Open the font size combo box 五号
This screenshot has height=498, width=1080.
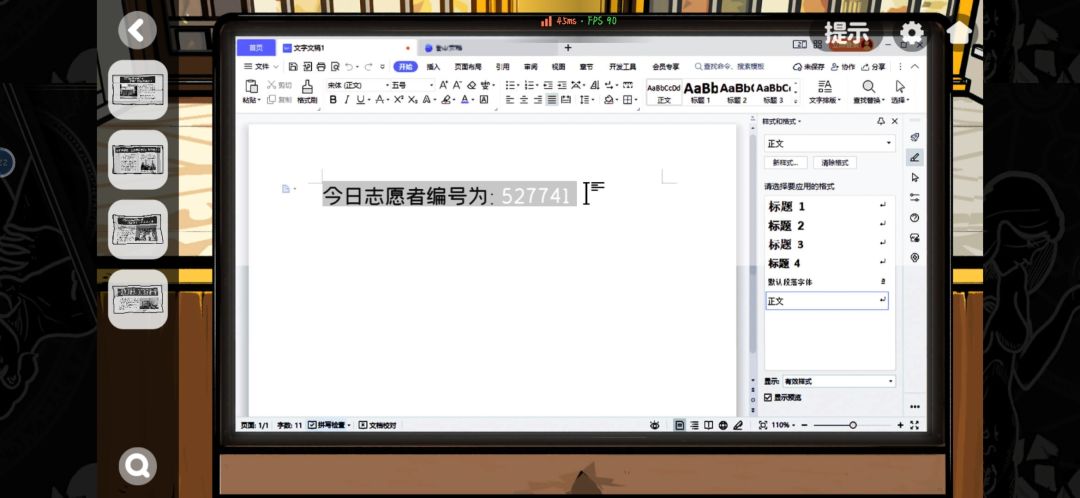pyautogui.click(x=412, y=85)
